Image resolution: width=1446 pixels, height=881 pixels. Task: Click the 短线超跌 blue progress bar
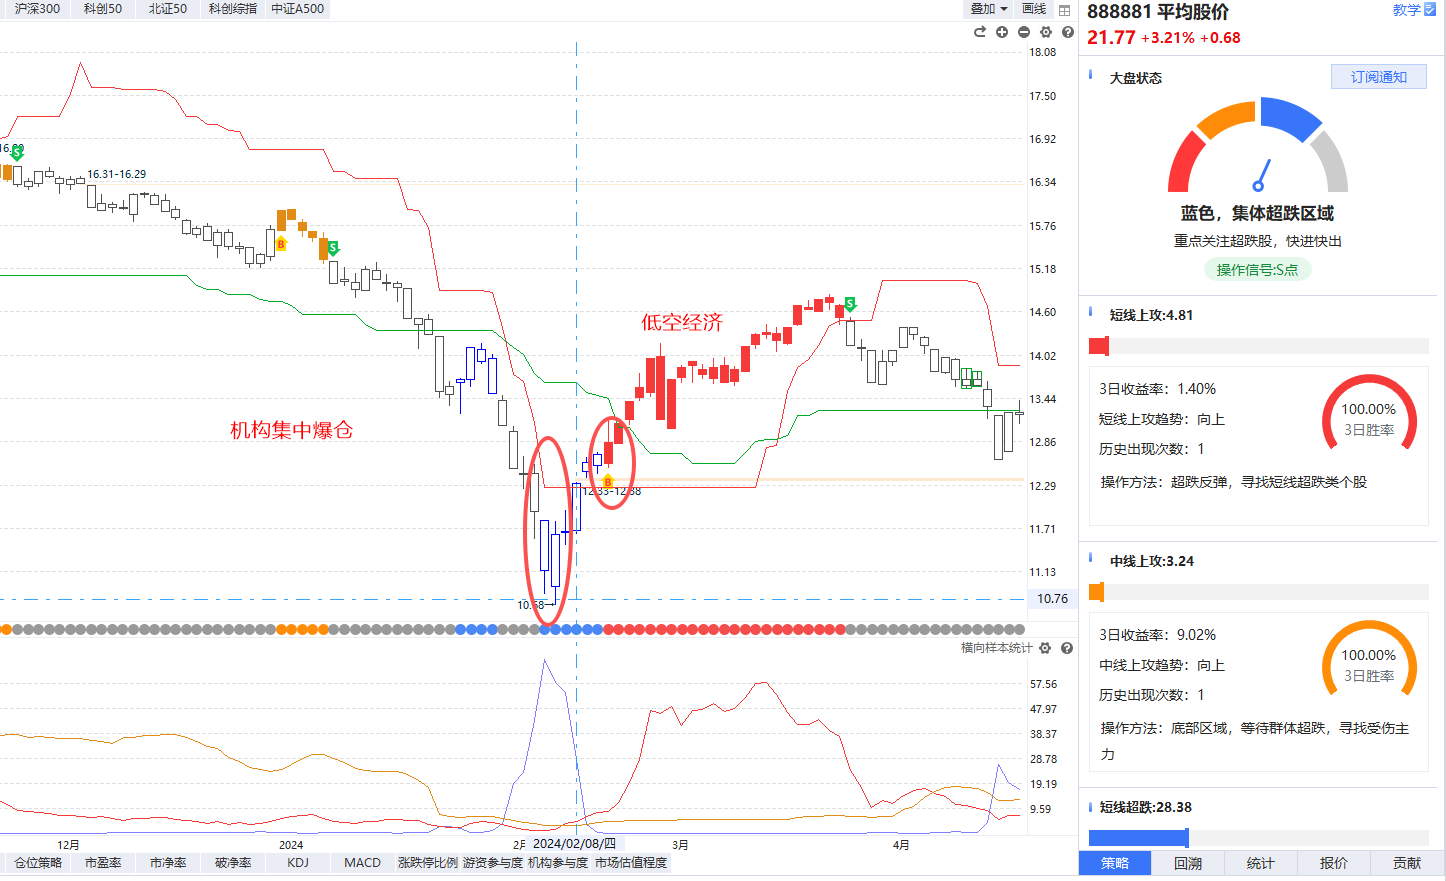(1138, 838)
